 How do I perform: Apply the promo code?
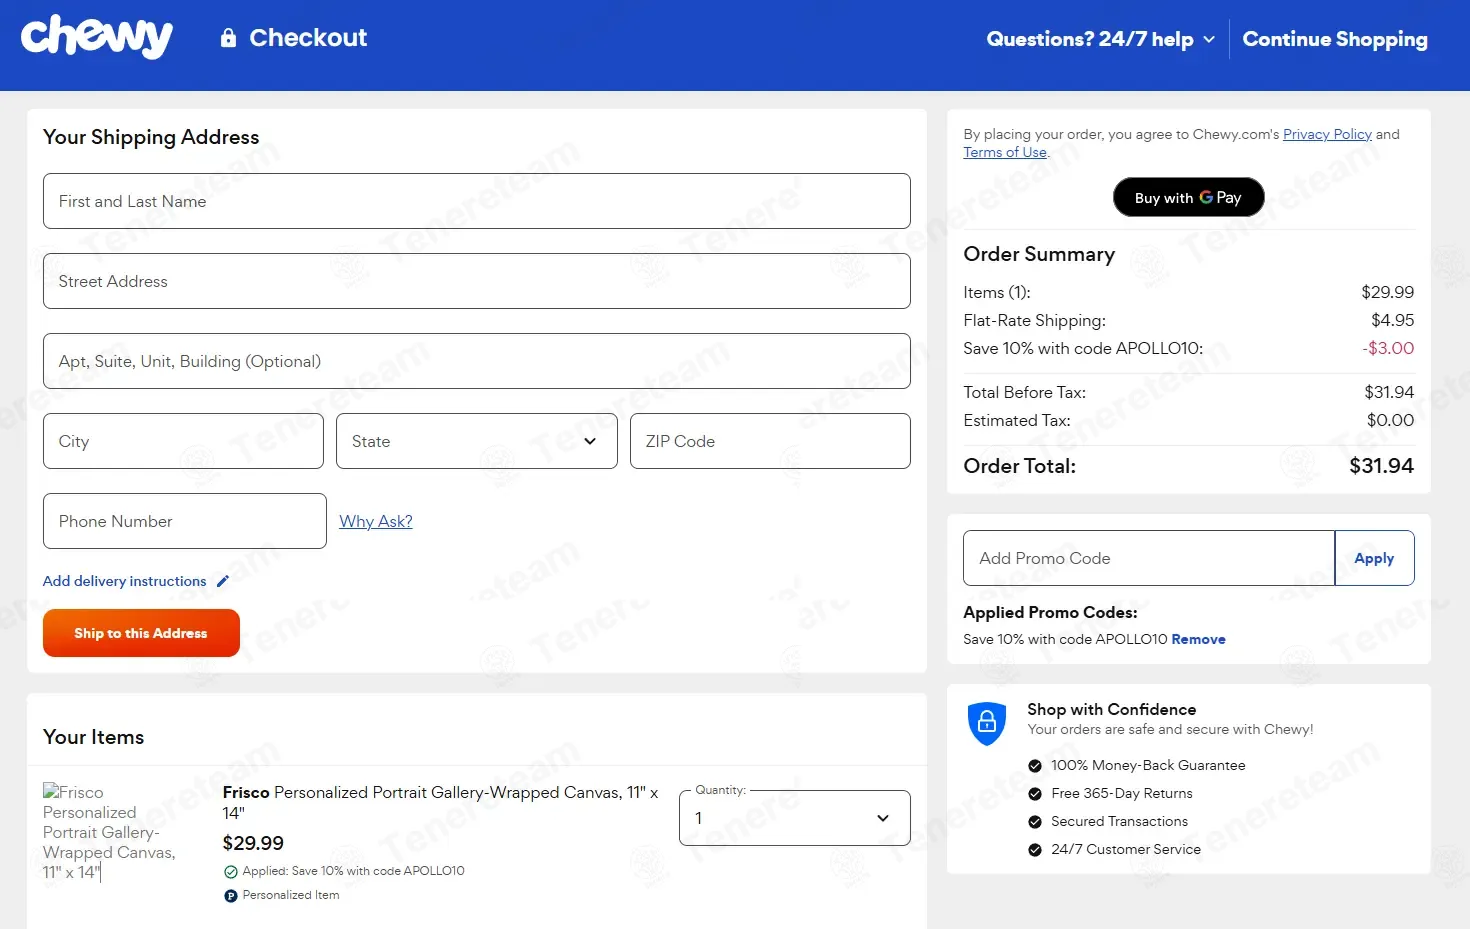pos(1374,558)
